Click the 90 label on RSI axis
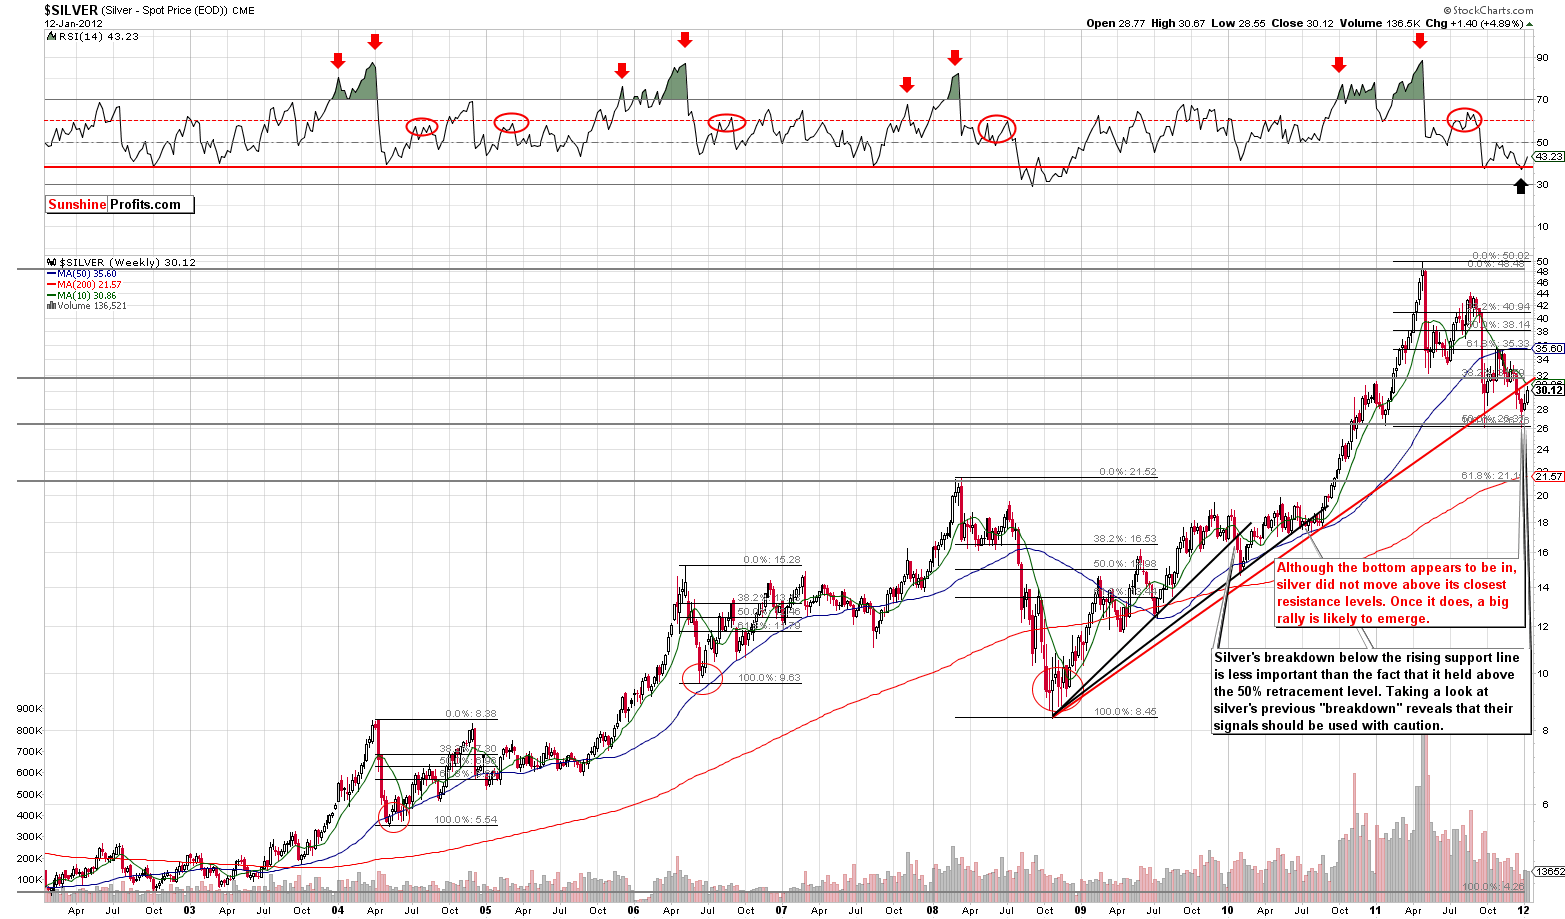Viewport: 1565px width, 919px height. 1542,57
